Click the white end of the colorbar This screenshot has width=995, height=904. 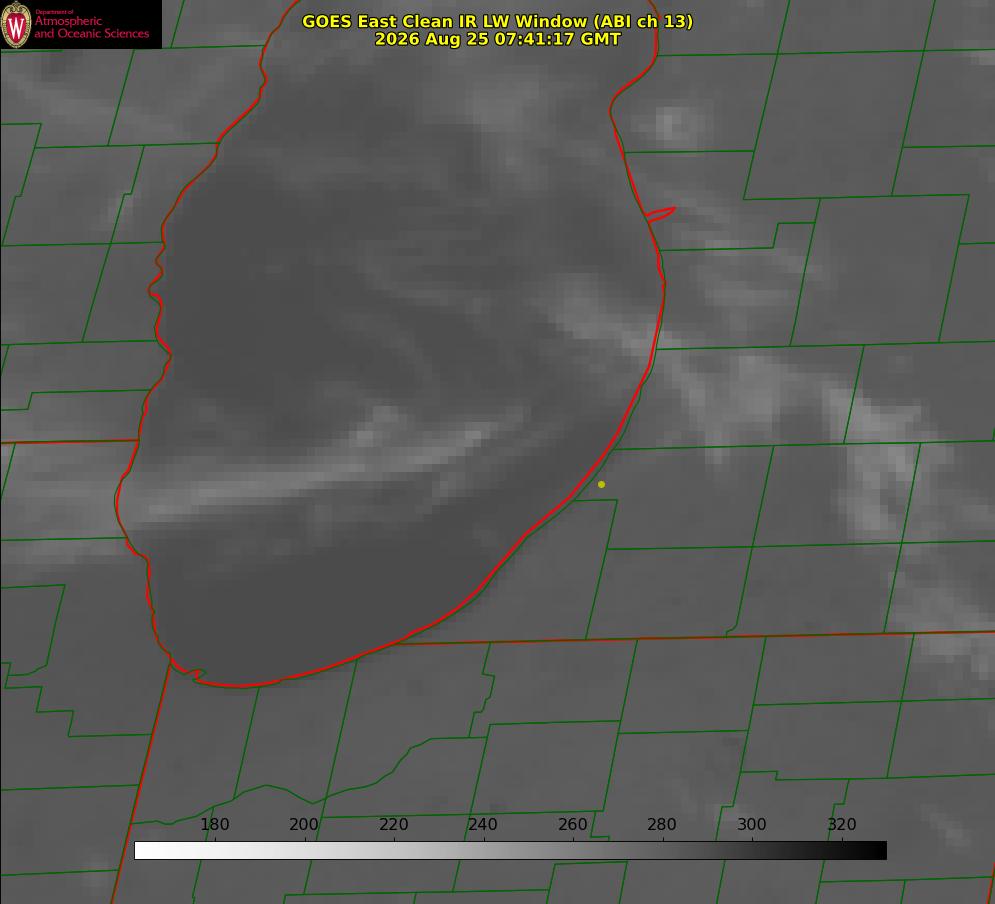coord(143,851)
